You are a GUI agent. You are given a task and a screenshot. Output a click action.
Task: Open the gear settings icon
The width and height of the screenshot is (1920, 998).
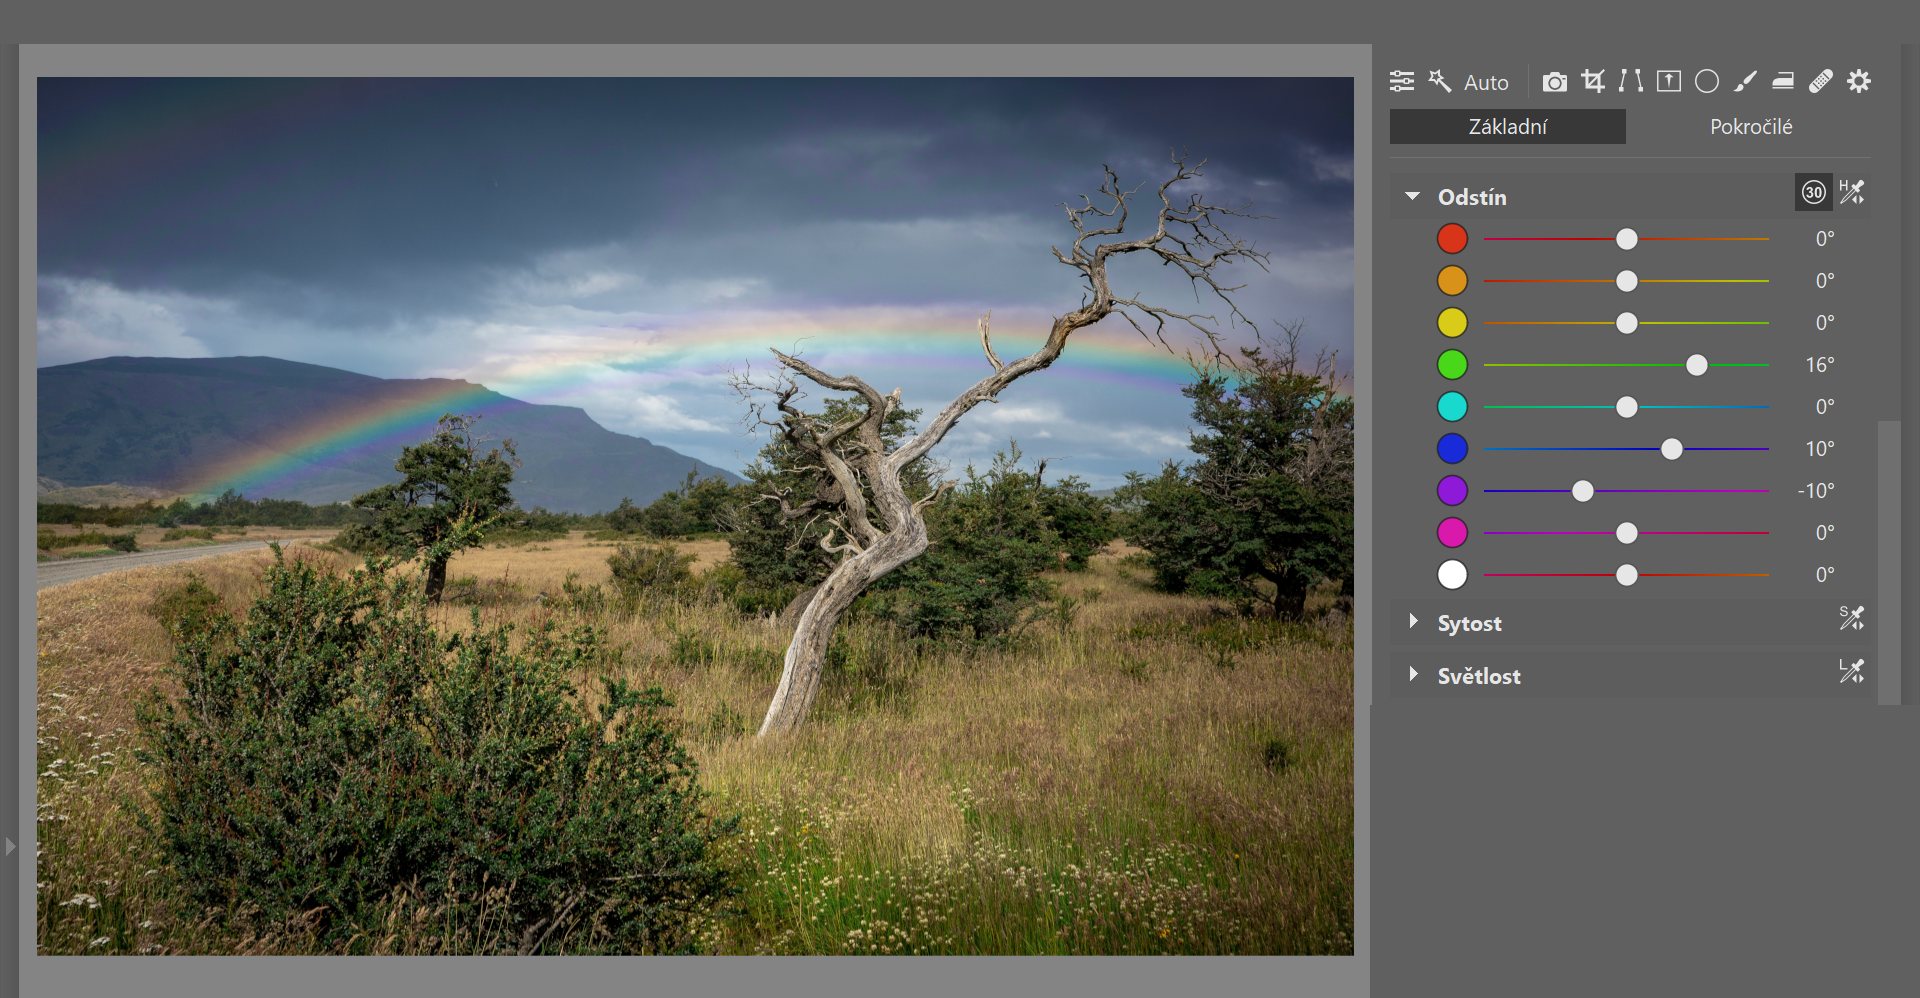pyautogui.click(x=1859, y=81)
